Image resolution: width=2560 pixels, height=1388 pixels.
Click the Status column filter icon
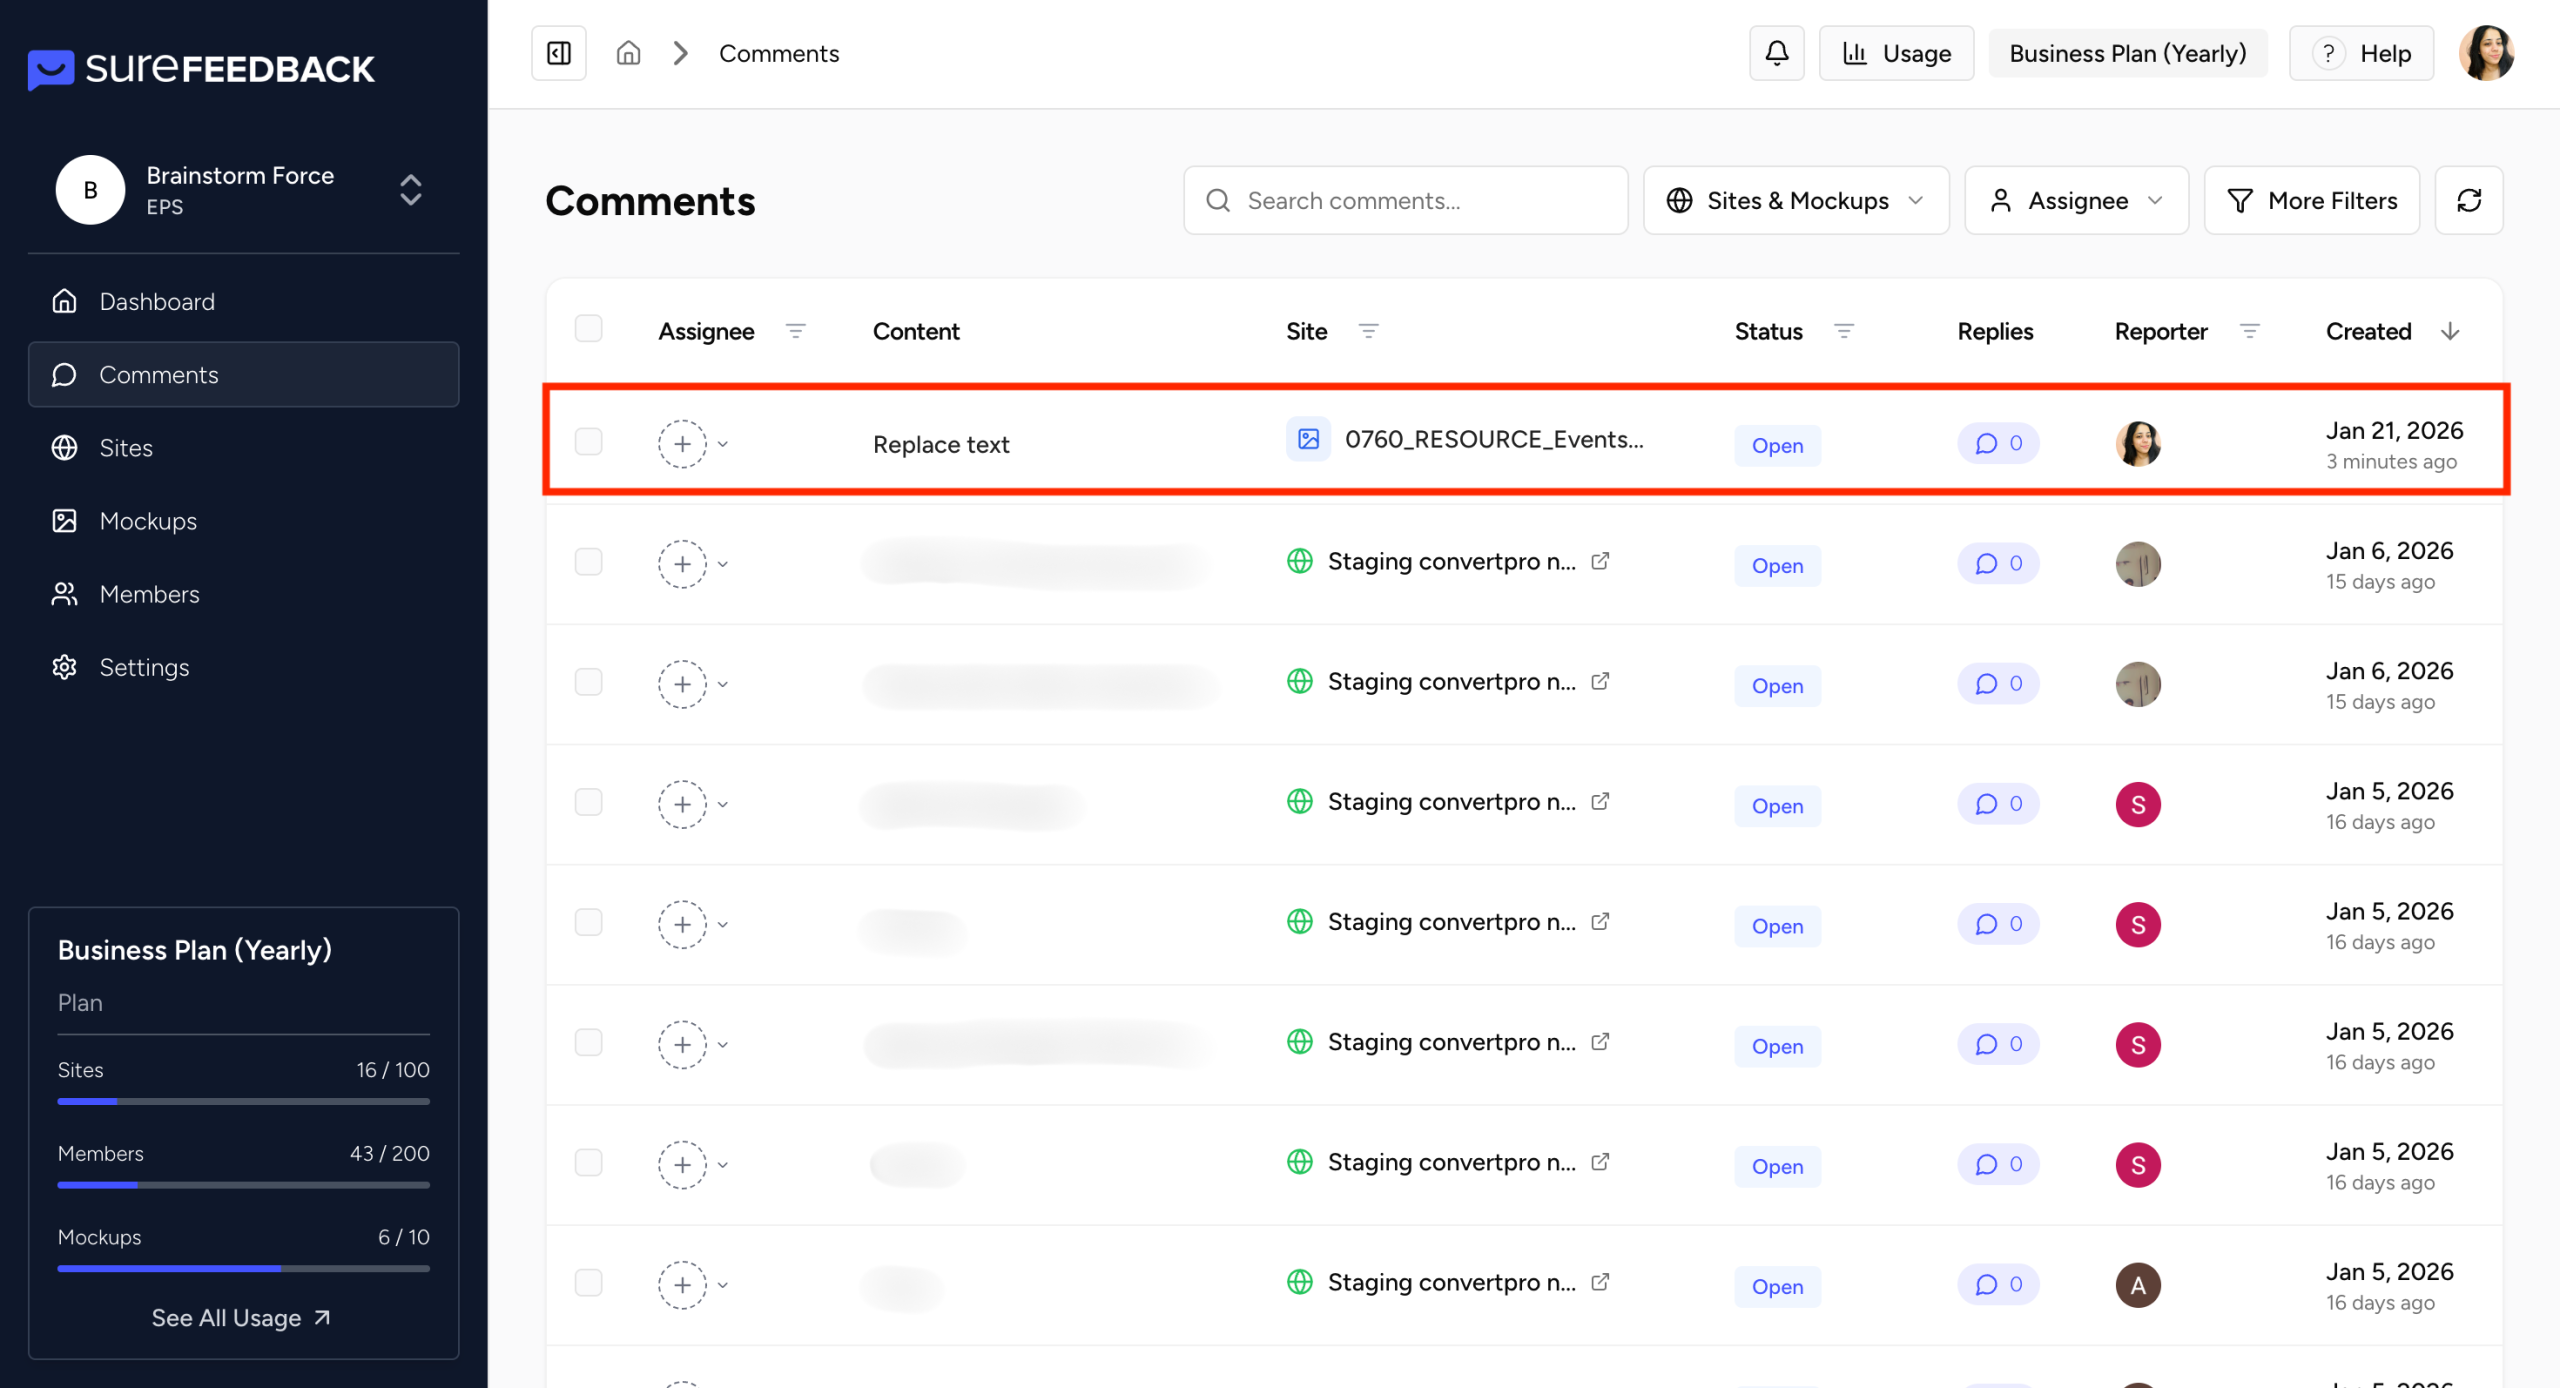pos(1844,331)
